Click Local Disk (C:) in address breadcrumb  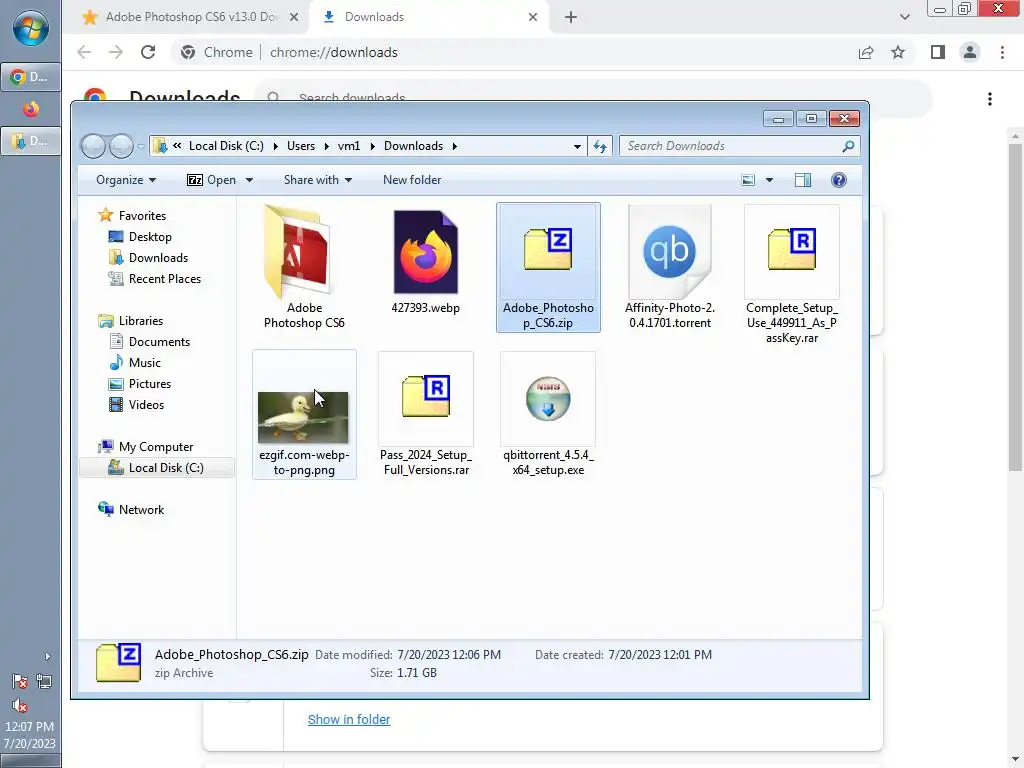[226, 146]
